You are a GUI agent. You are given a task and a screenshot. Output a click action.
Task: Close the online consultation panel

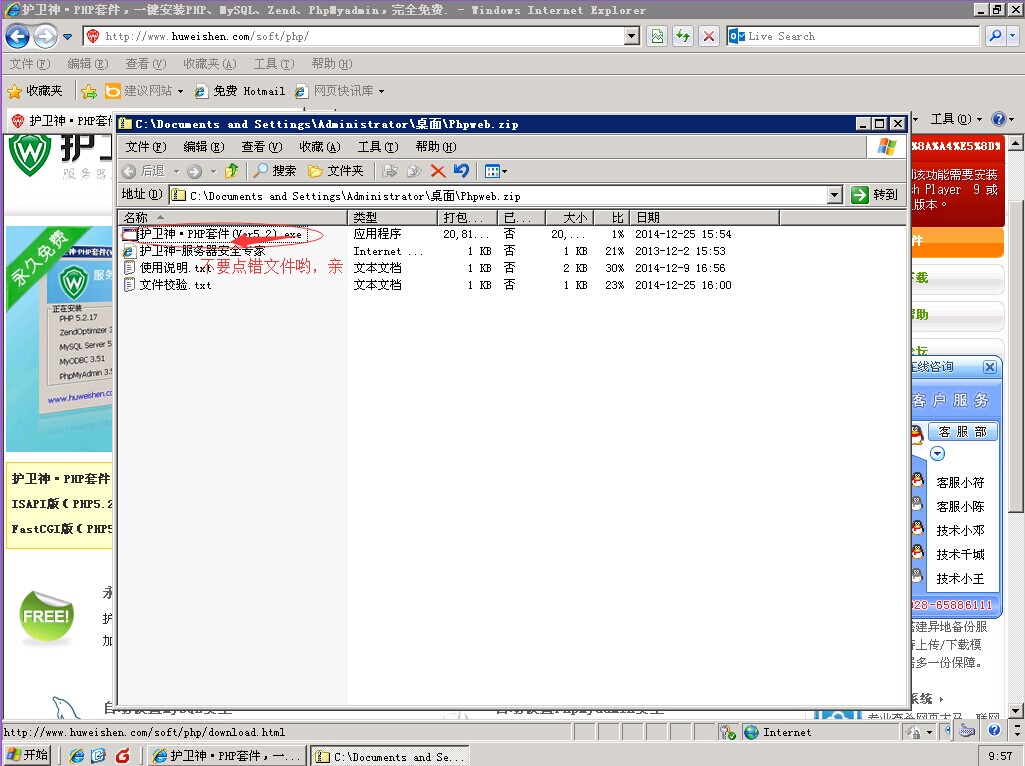point(990,367)
